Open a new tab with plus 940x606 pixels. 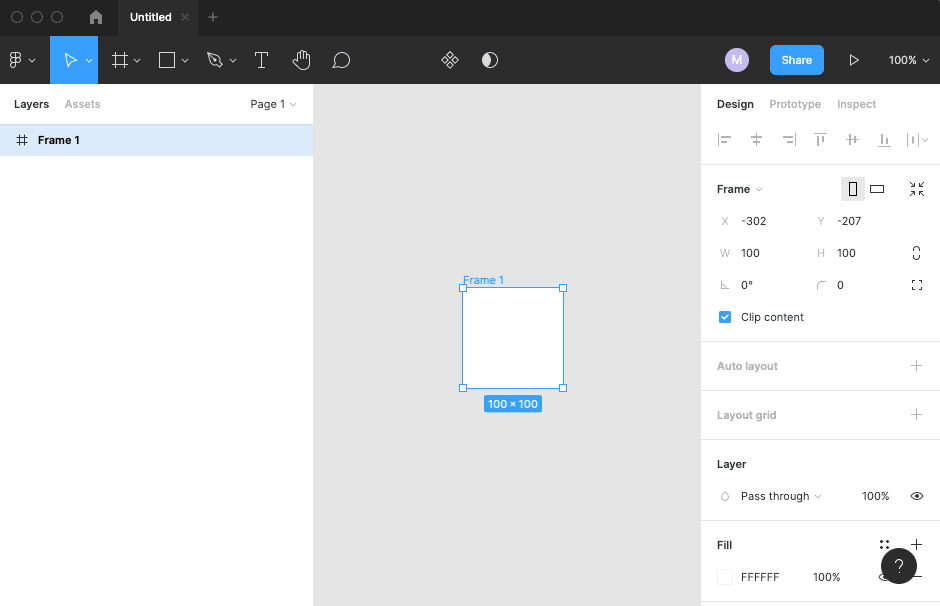(213, 17)
